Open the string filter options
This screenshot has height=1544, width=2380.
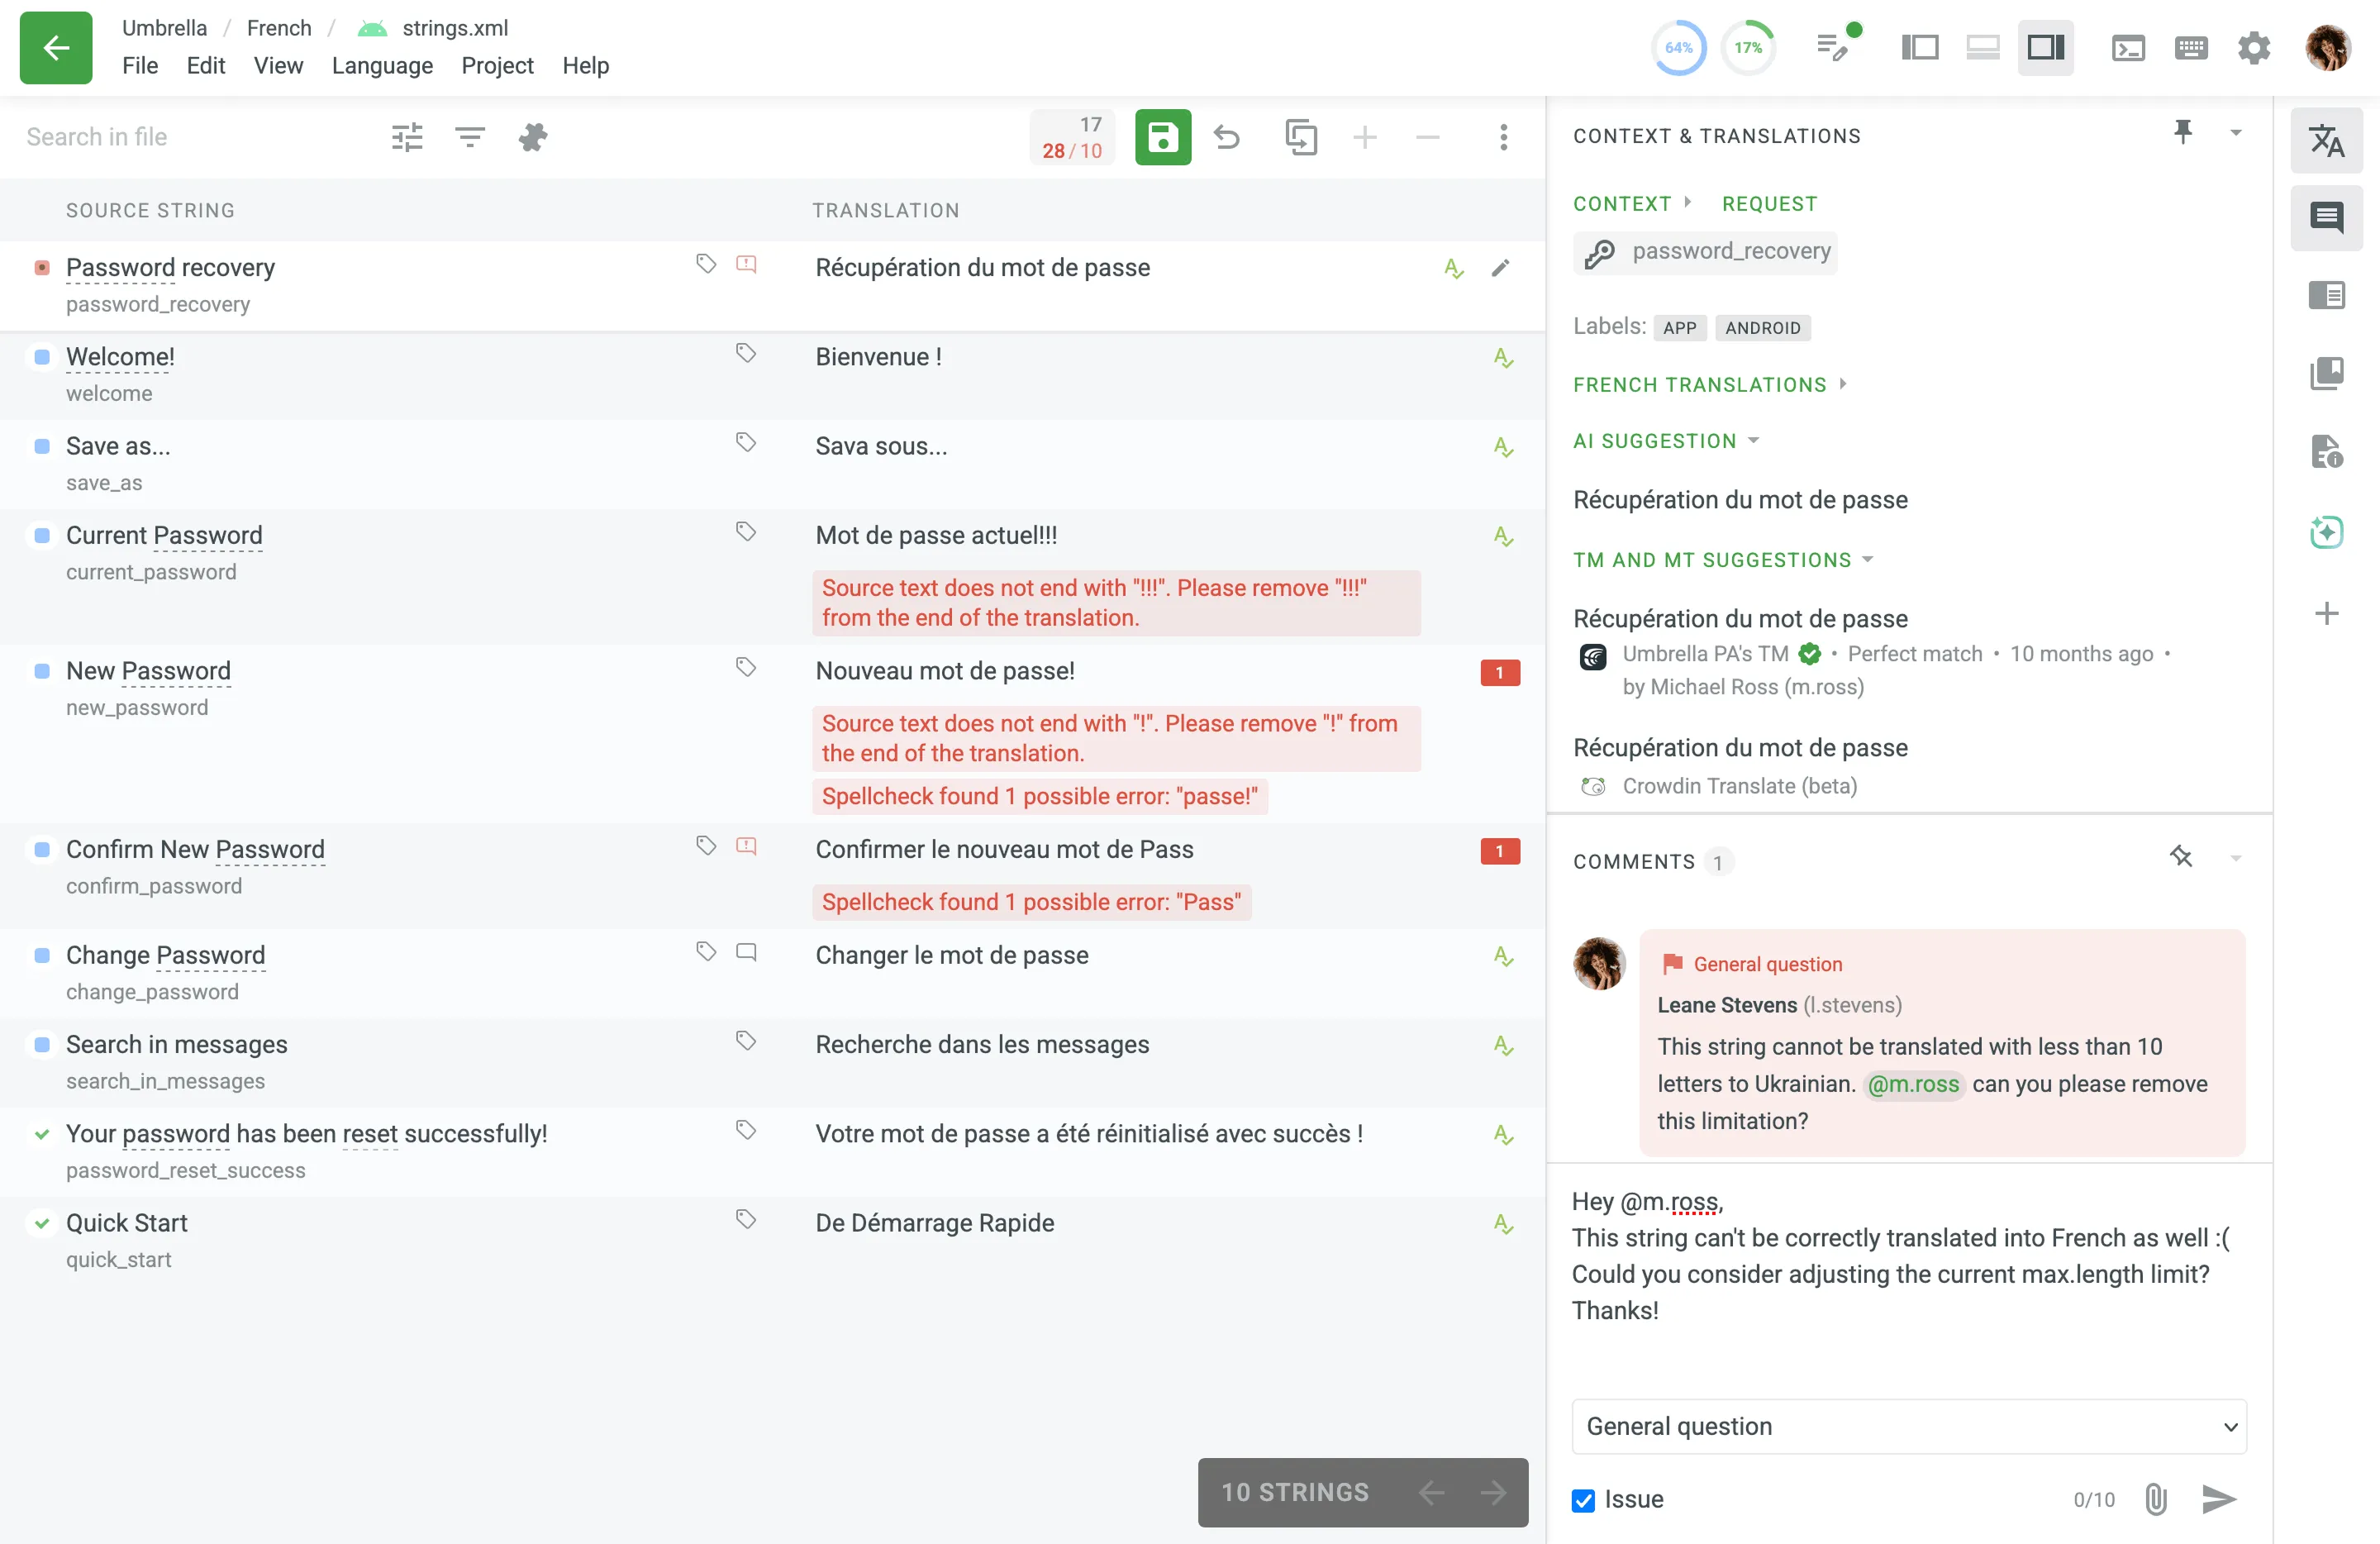(470, 137)
